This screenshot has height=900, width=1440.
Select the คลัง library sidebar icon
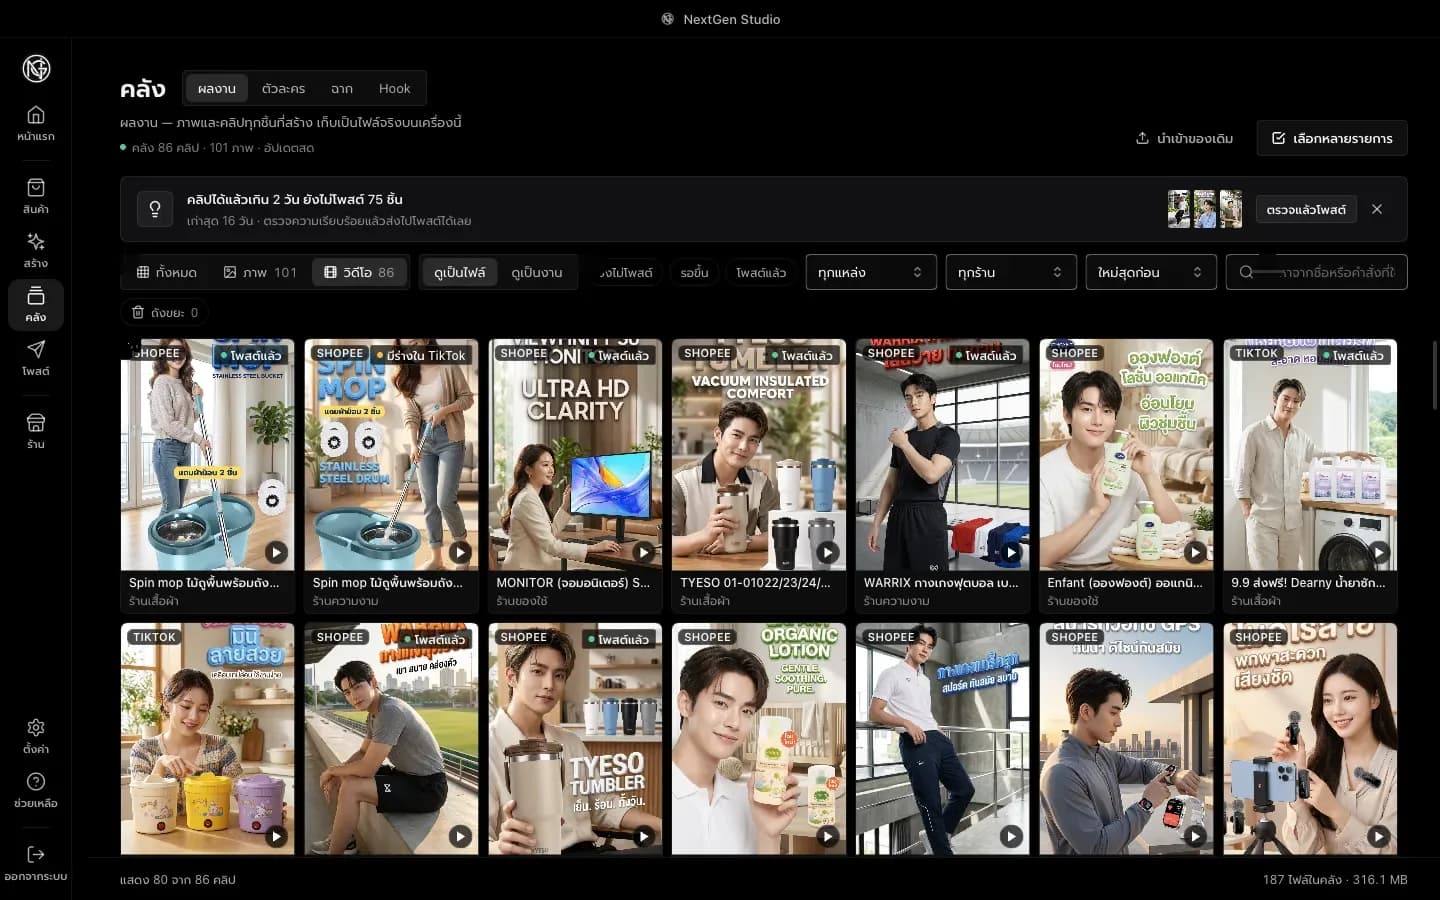coord(36,304)
